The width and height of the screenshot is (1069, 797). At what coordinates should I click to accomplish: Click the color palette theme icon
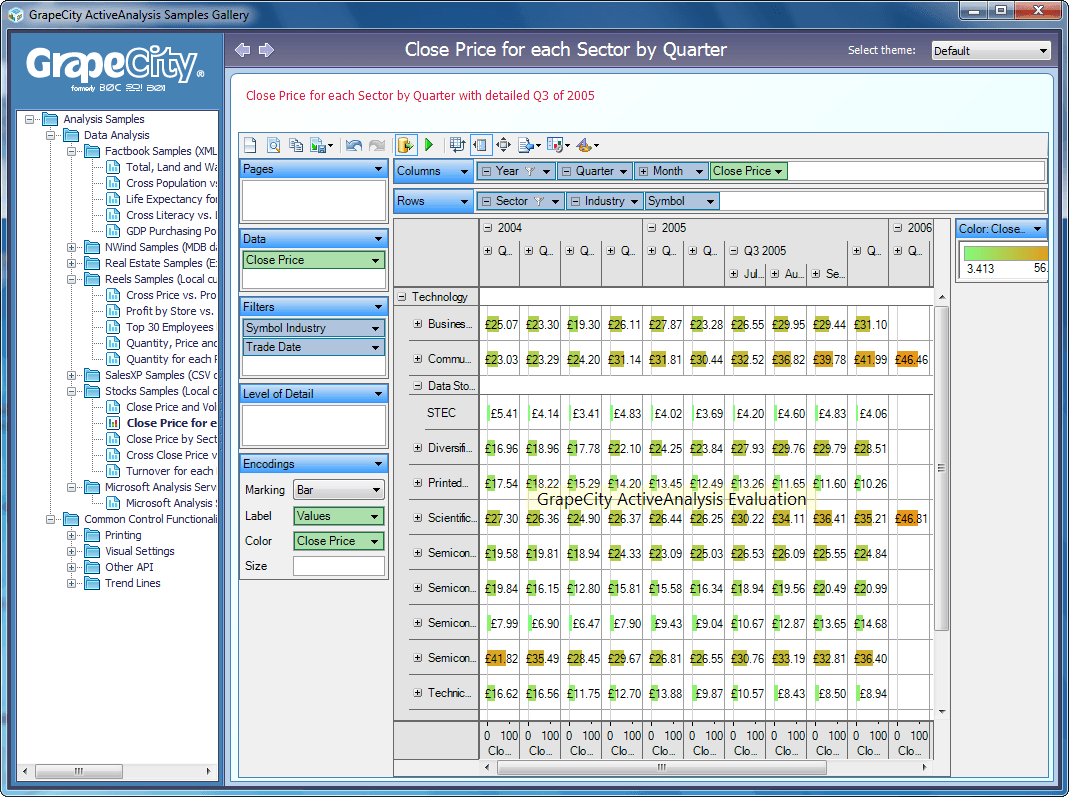587,145
